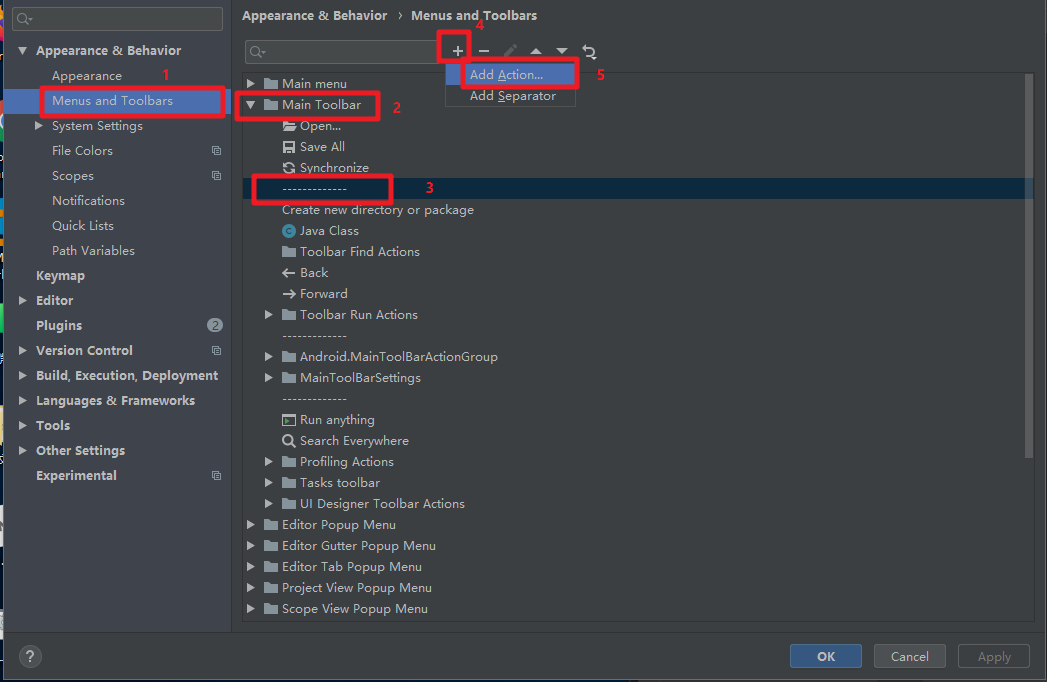Click the Synchronize refresh icon

289,168
